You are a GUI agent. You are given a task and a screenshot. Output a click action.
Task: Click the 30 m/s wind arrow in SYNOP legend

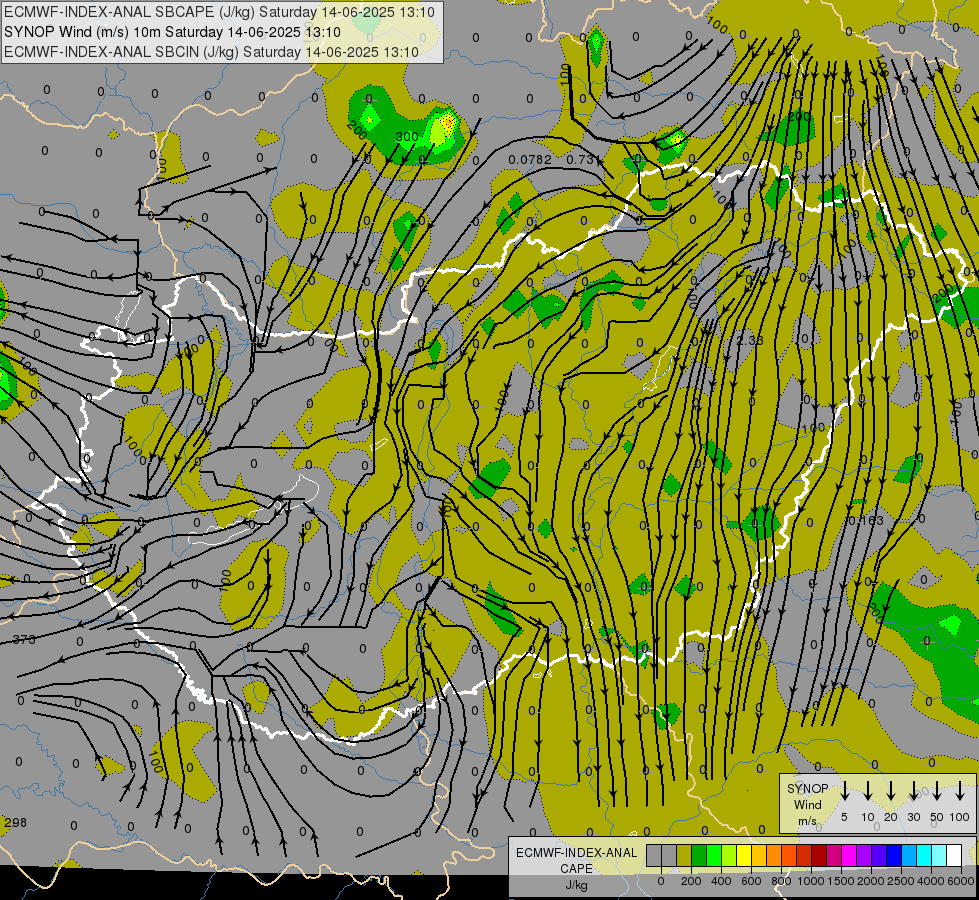pyautogui.click(x=914, y=791)
